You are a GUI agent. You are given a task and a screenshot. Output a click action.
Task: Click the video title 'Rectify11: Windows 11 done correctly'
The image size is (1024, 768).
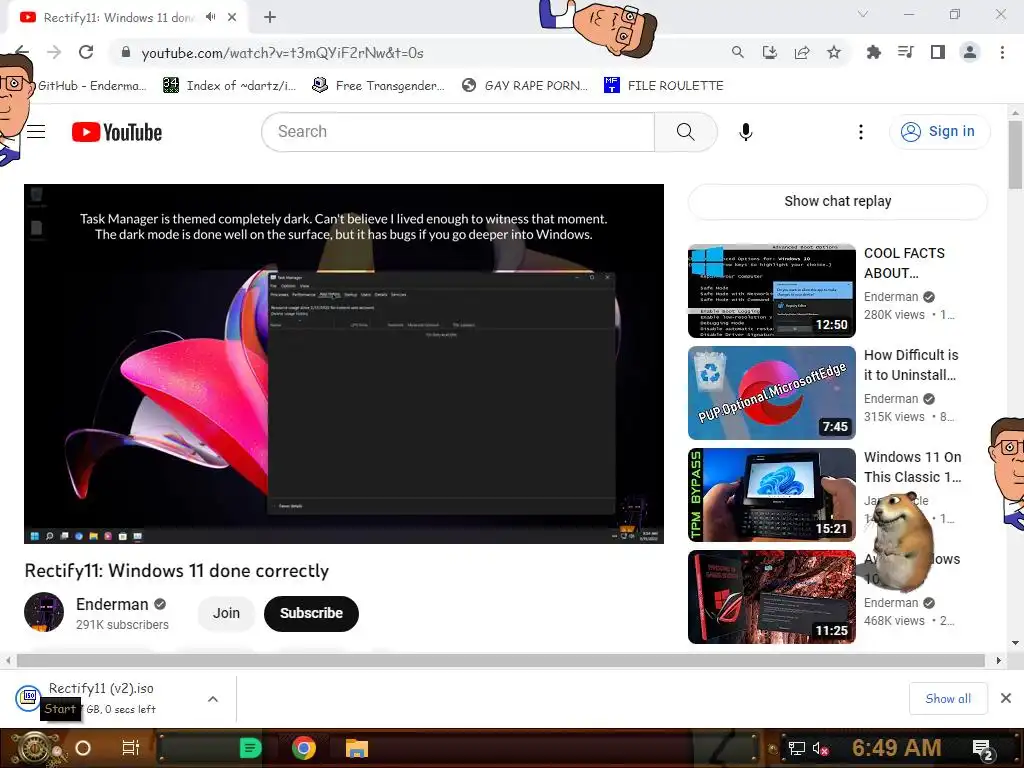[x=176, y=571]
